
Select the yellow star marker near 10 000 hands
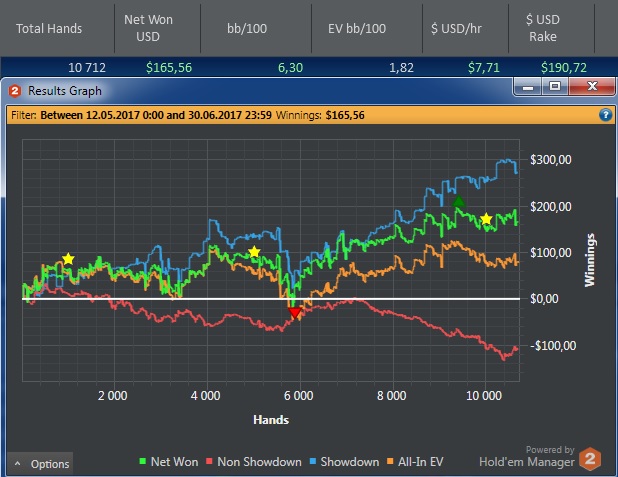click(487, 218)
